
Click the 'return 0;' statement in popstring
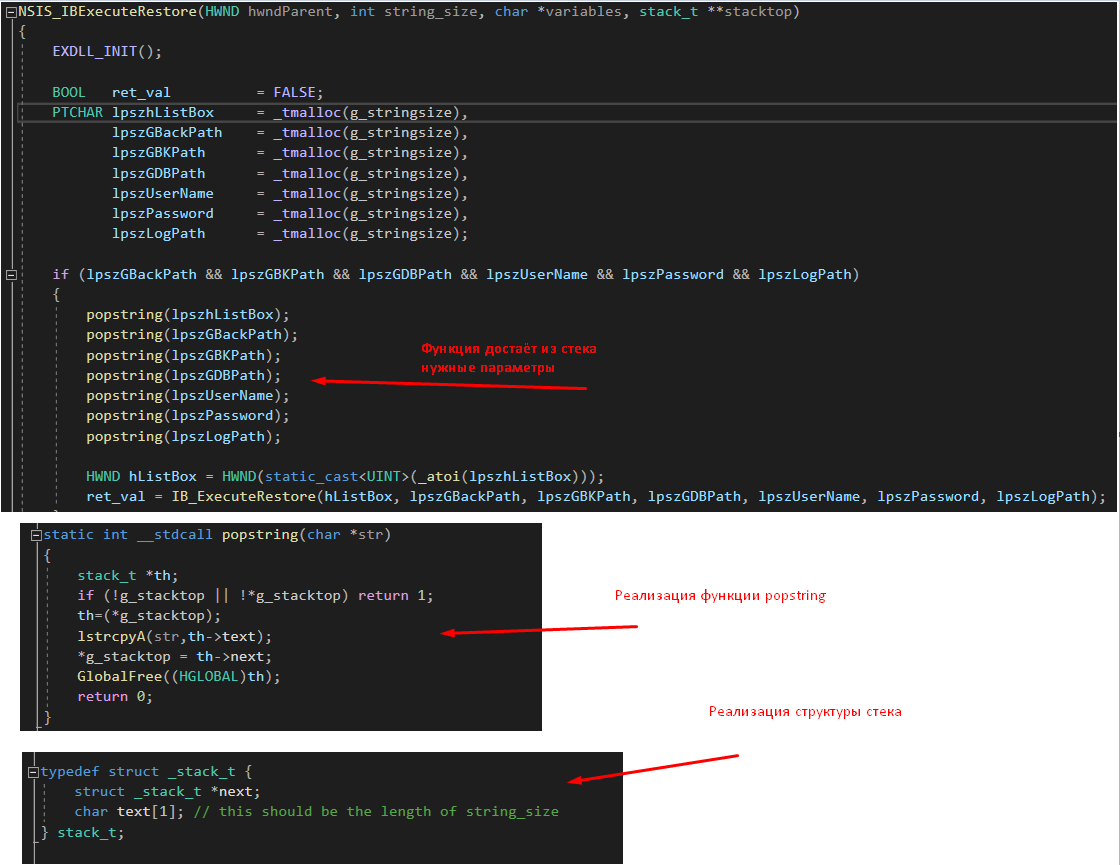[x=114, y=697]
